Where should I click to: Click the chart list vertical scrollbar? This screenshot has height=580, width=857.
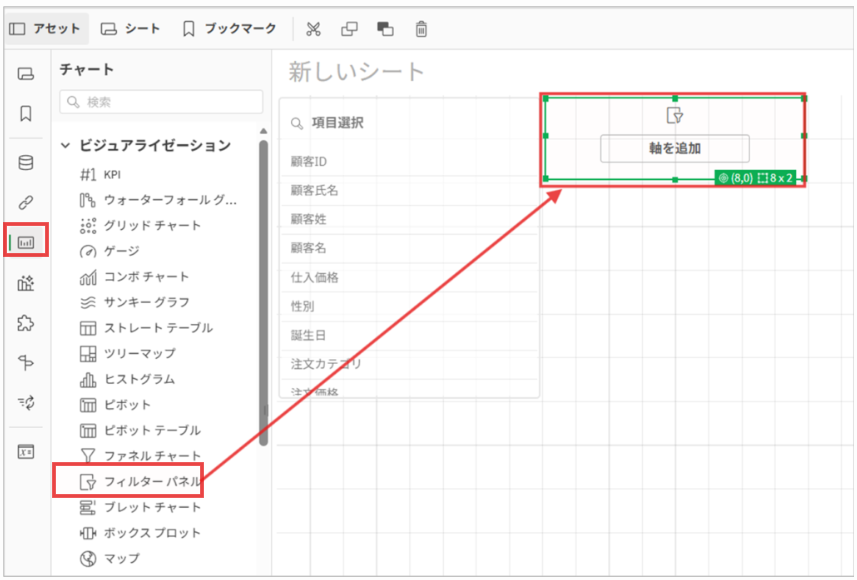point(264,290)
